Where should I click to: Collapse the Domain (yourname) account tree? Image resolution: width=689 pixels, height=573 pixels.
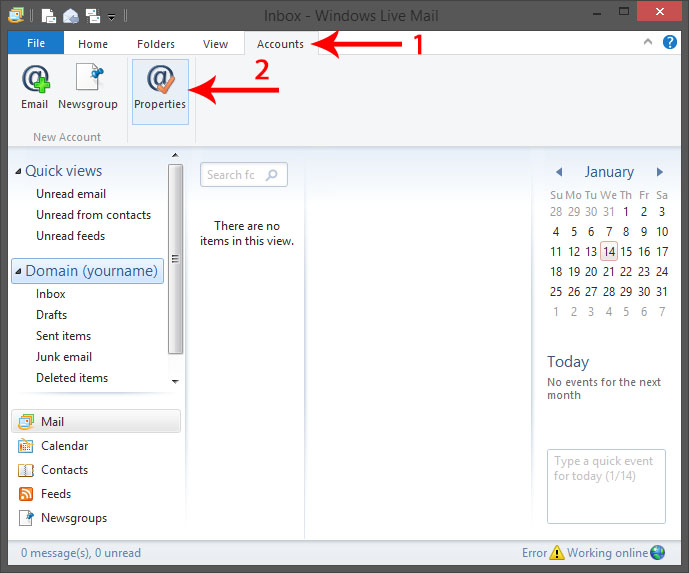click(18, 272)
